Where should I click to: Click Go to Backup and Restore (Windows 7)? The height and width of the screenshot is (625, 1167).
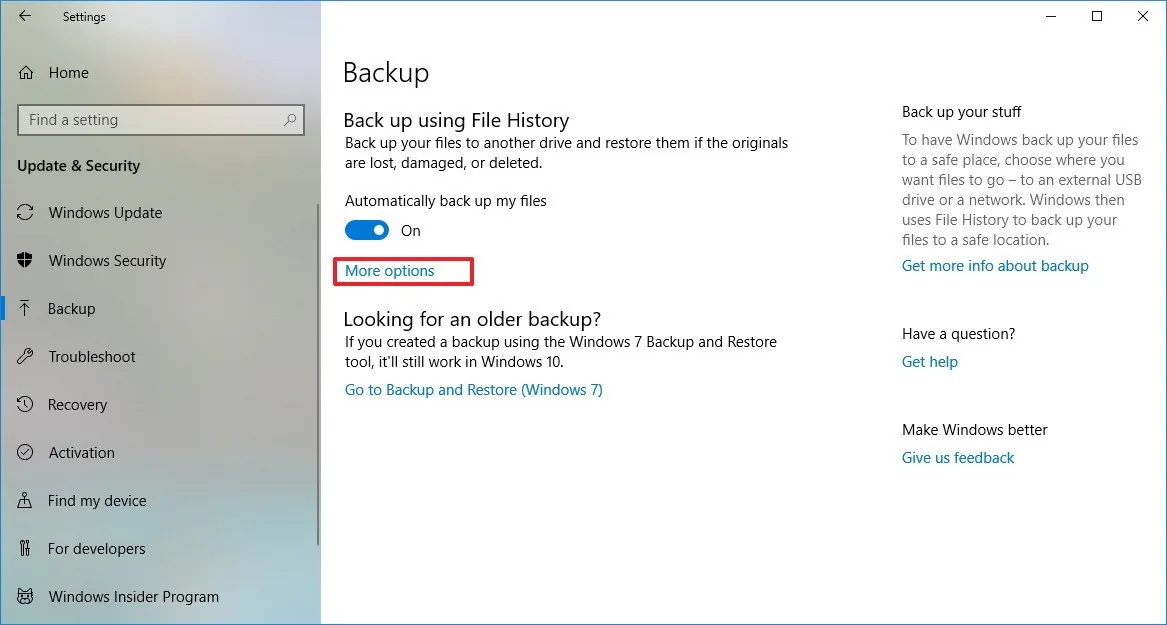point(473,390)
